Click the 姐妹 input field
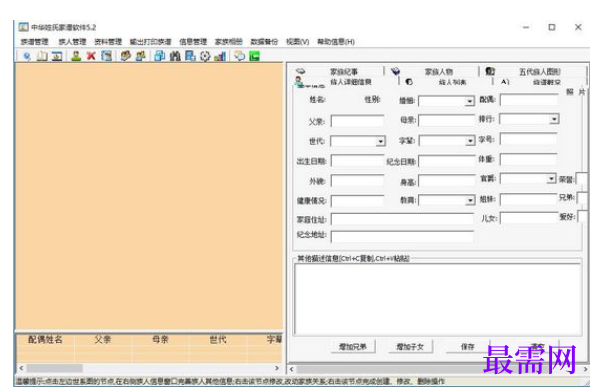This screenshot has width=595, height=391. (529, 199)
